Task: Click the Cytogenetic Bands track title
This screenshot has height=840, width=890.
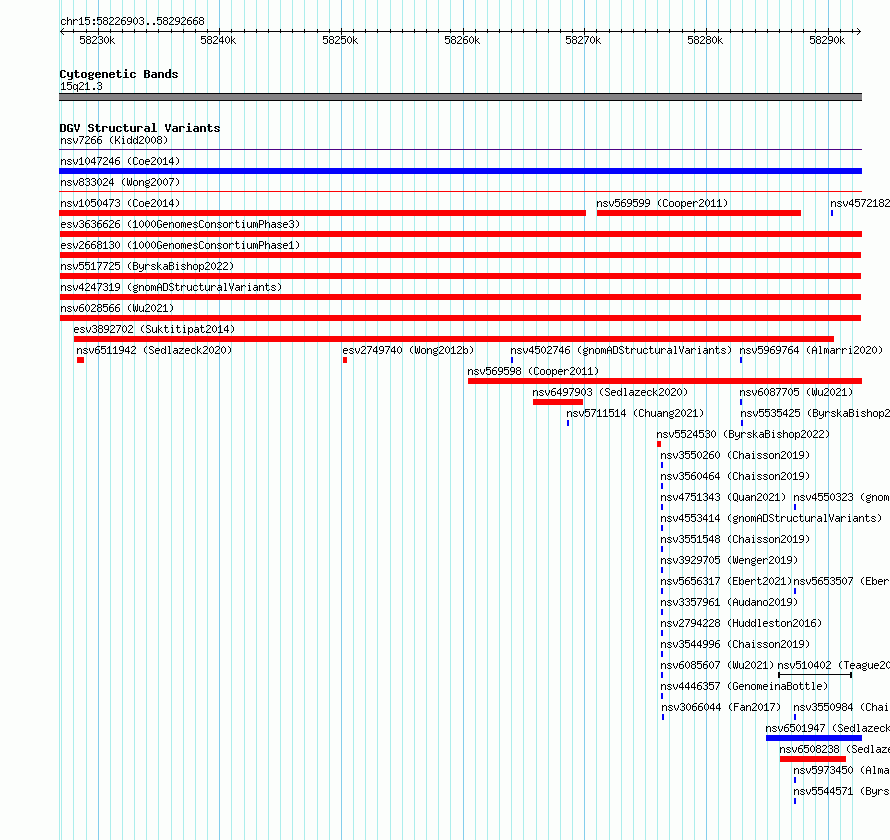Action: (119, 74)
